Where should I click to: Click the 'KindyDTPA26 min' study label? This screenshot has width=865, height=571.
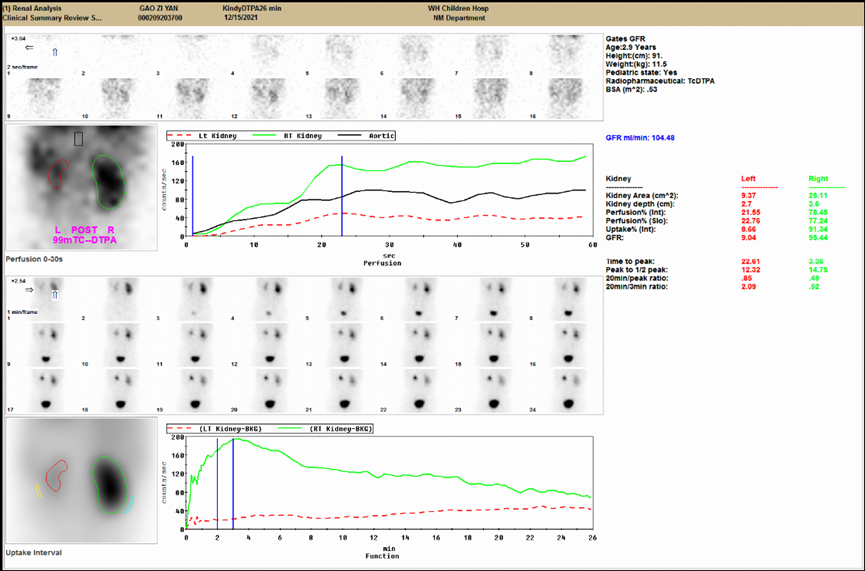[252, 9]
